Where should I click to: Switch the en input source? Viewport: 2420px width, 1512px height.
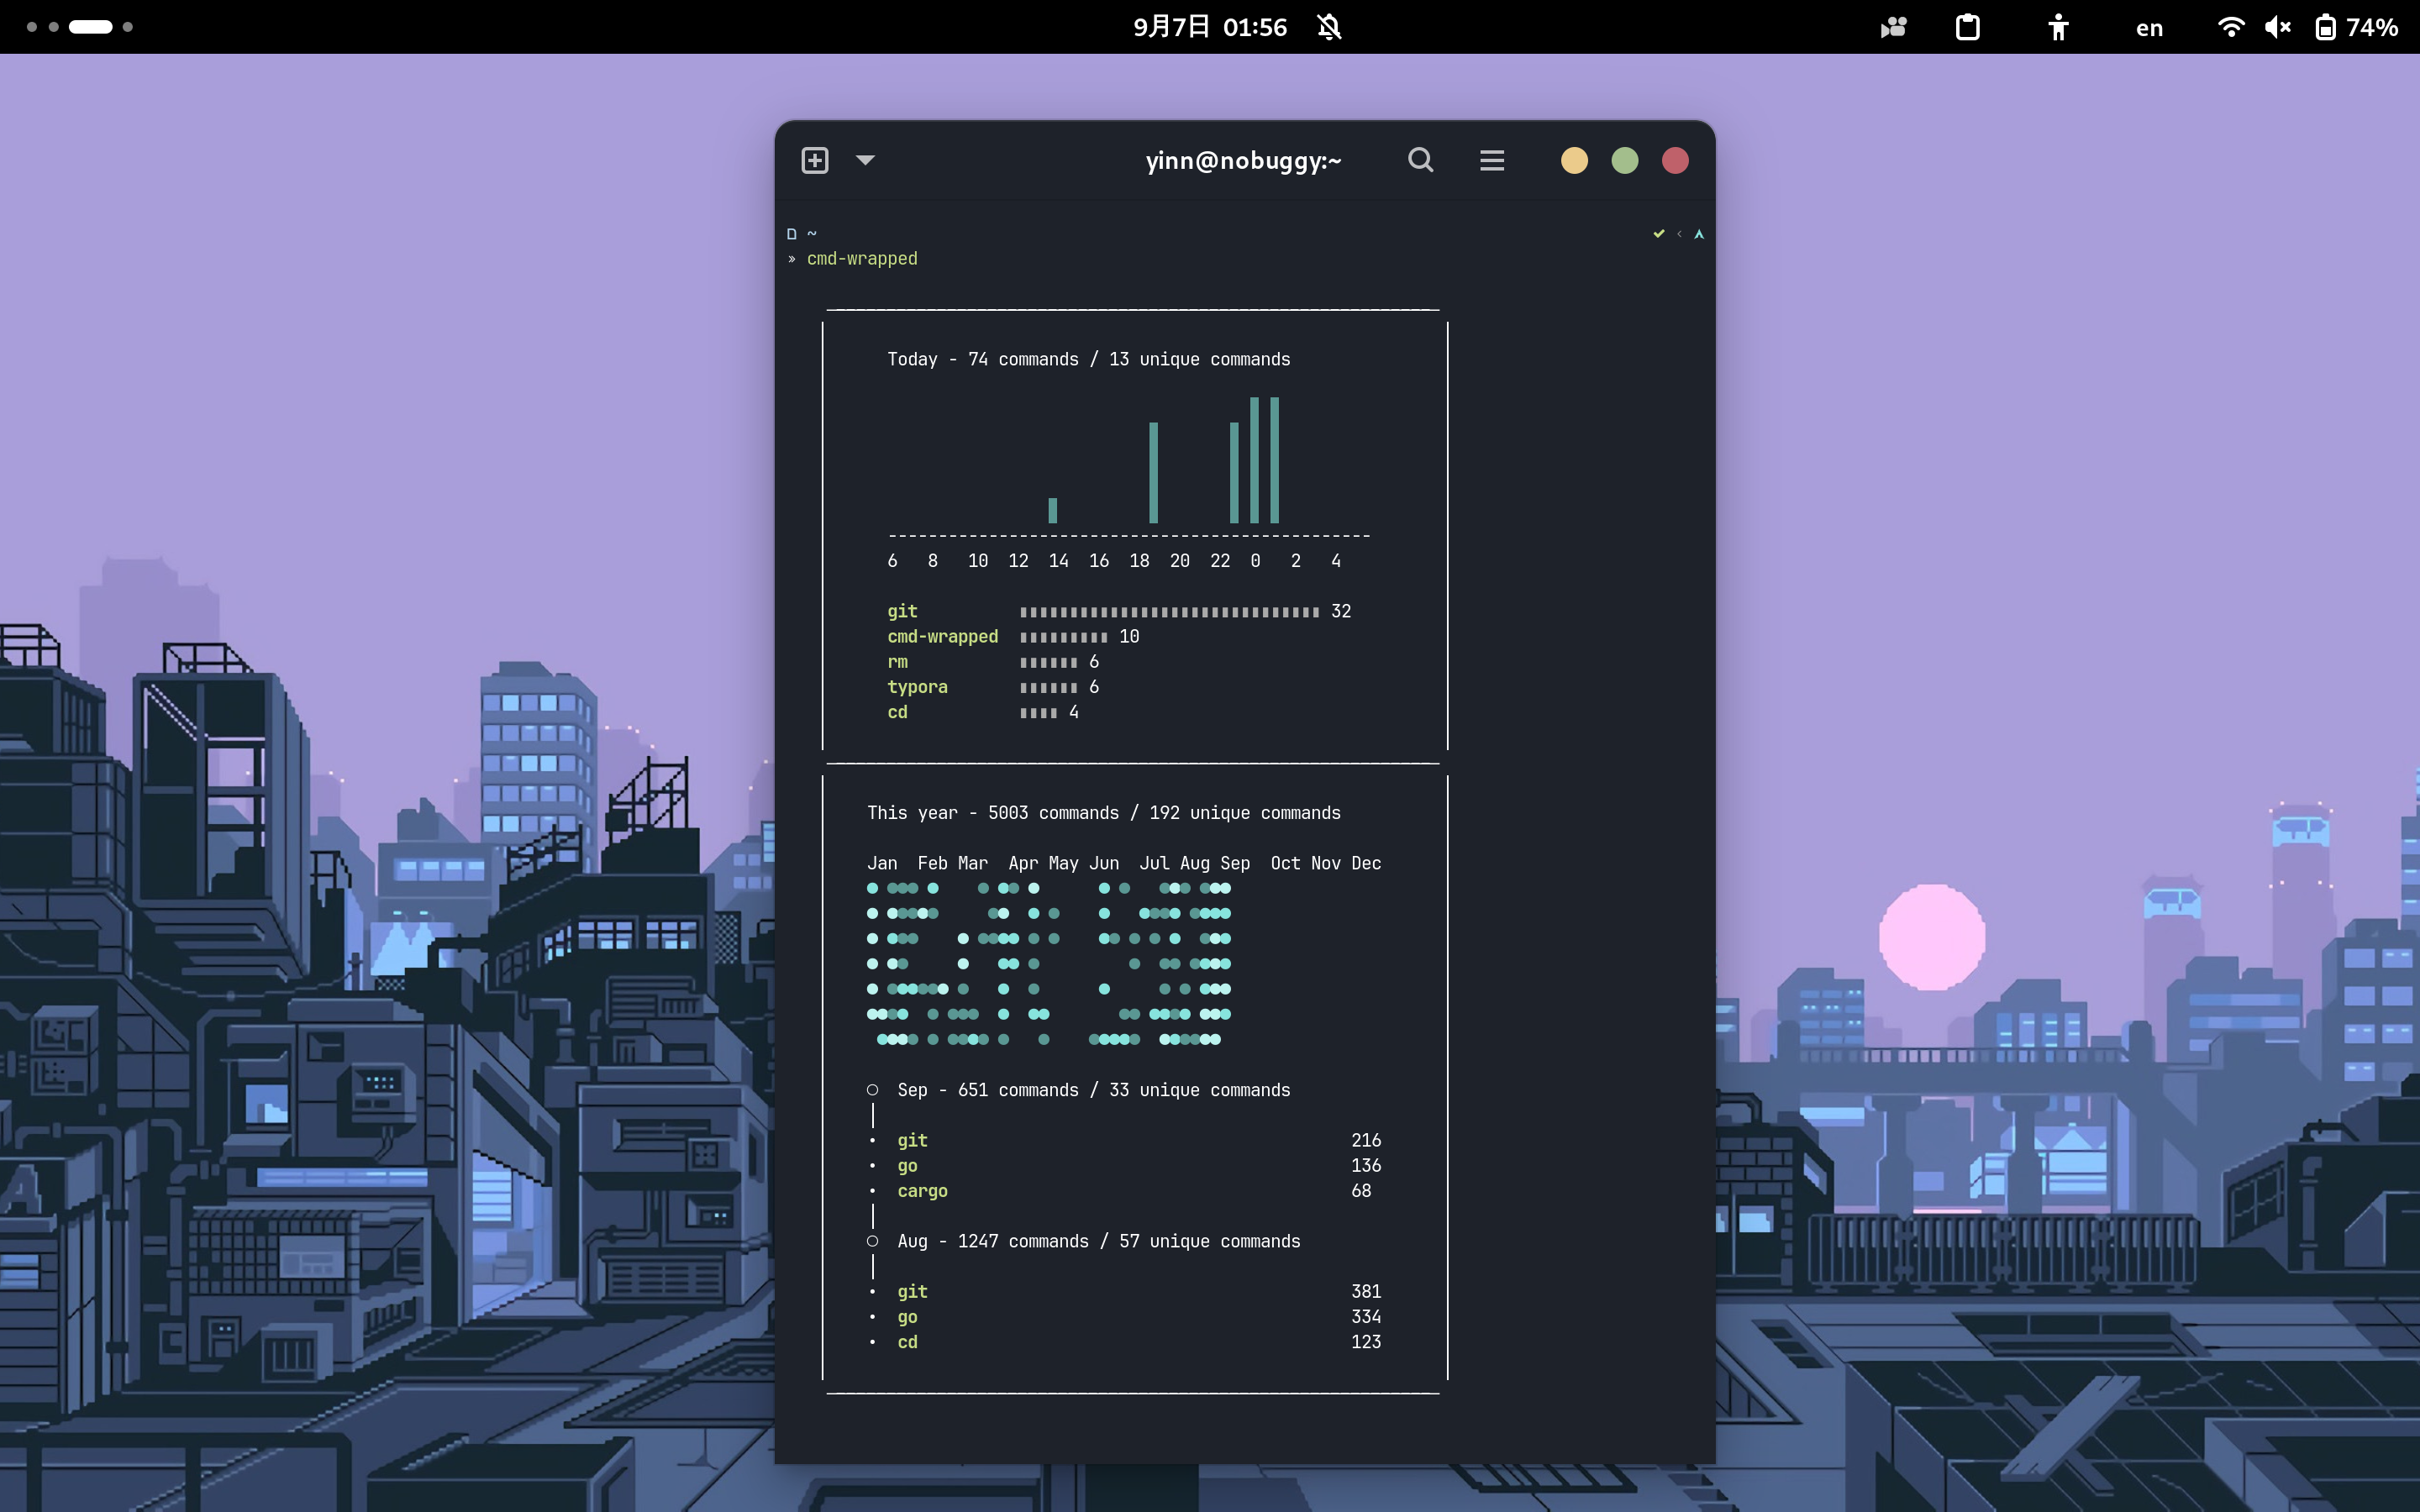coord(2149,28)
